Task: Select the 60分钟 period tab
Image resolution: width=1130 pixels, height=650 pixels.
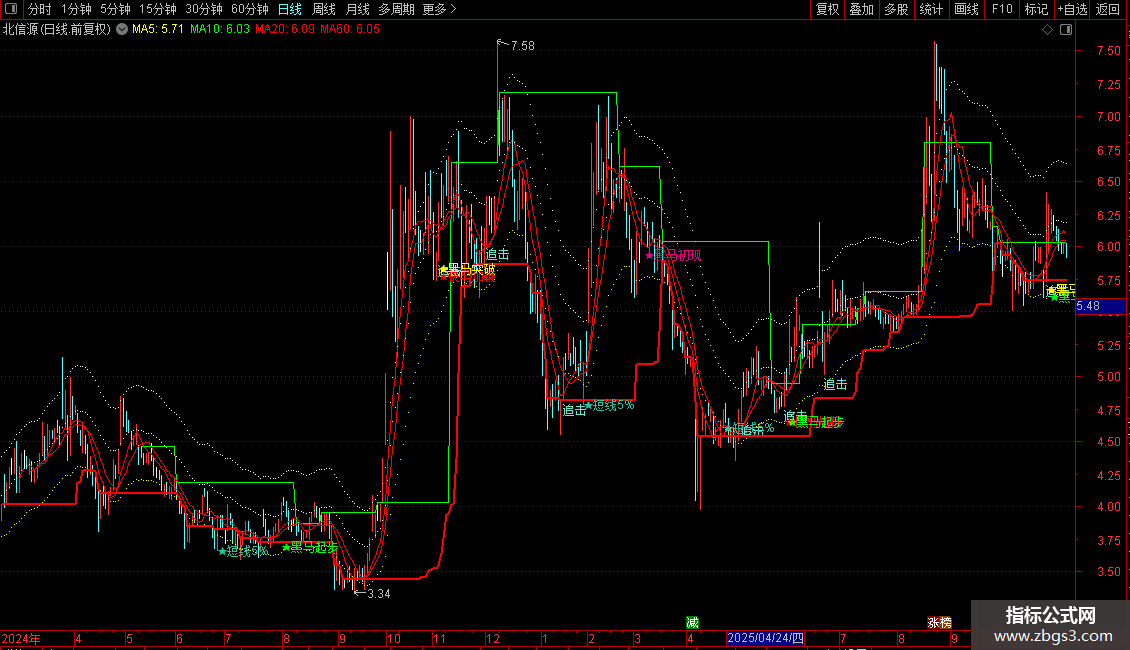Action: pos(249,9)
